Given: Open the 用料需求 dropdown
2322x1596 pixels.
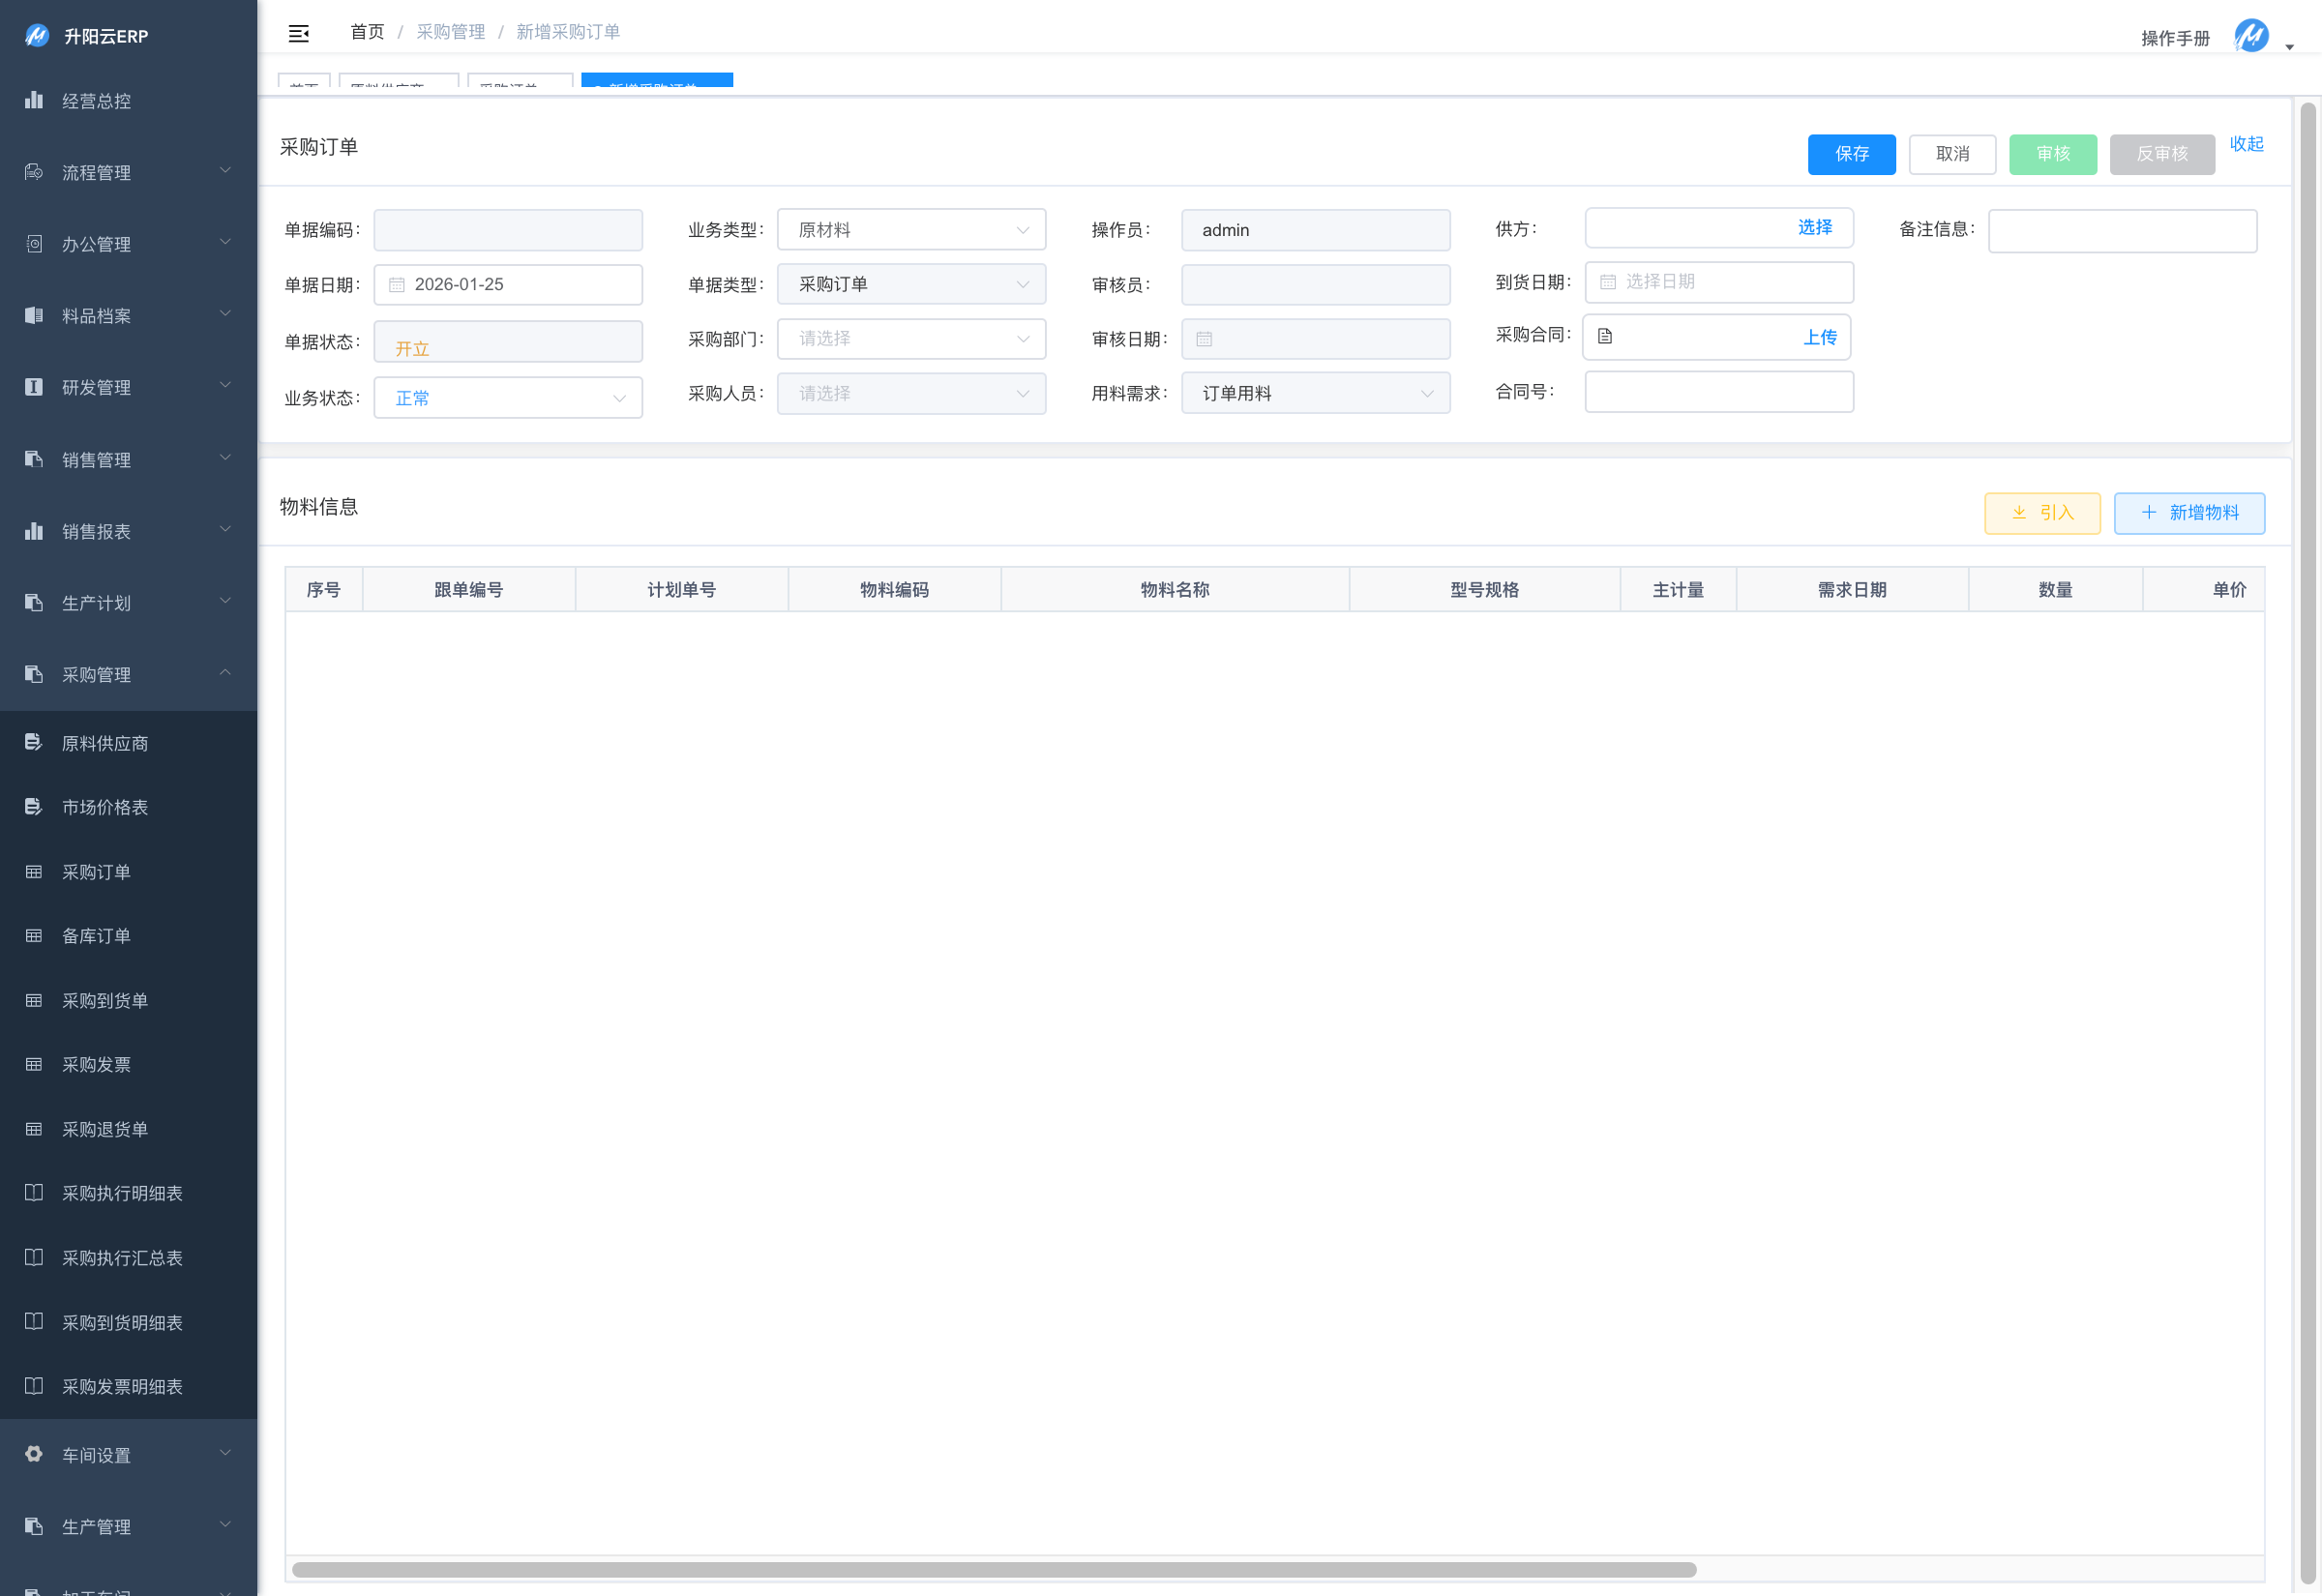Looking at the screenshot, I should [x=1315, y=393].
